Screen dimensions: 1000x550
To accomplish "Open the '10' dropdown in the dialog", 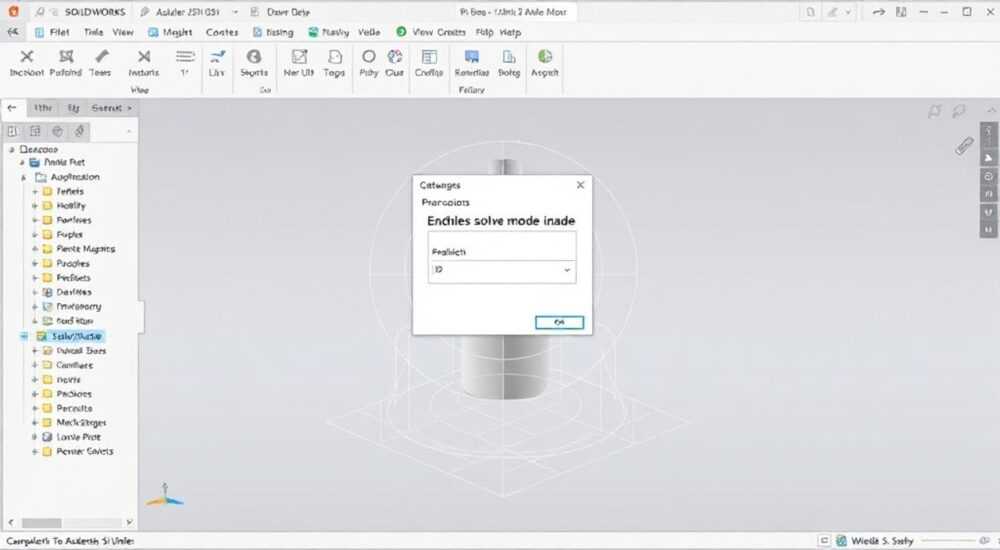I will [x=503, y=271].
